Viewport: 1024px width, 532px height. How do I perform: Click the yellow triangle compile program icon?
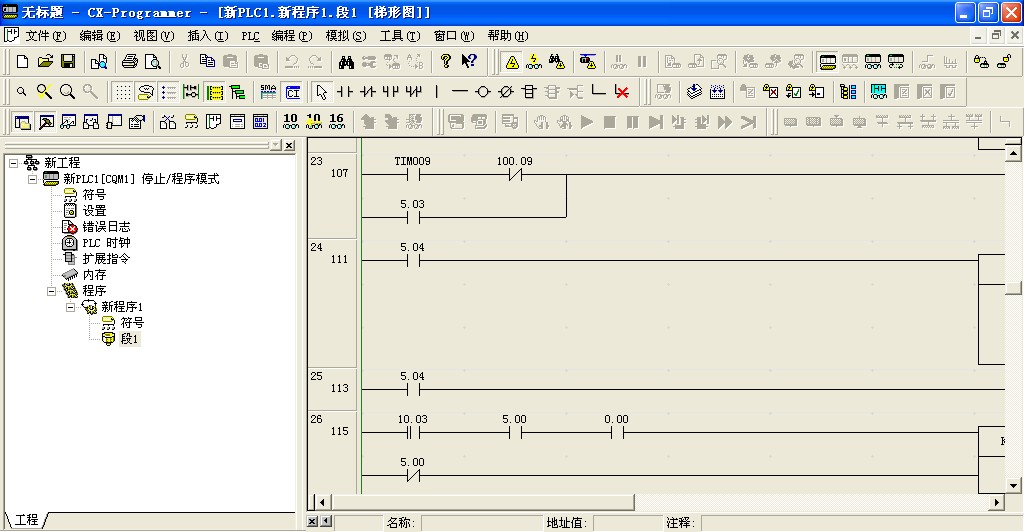point(512,62)
